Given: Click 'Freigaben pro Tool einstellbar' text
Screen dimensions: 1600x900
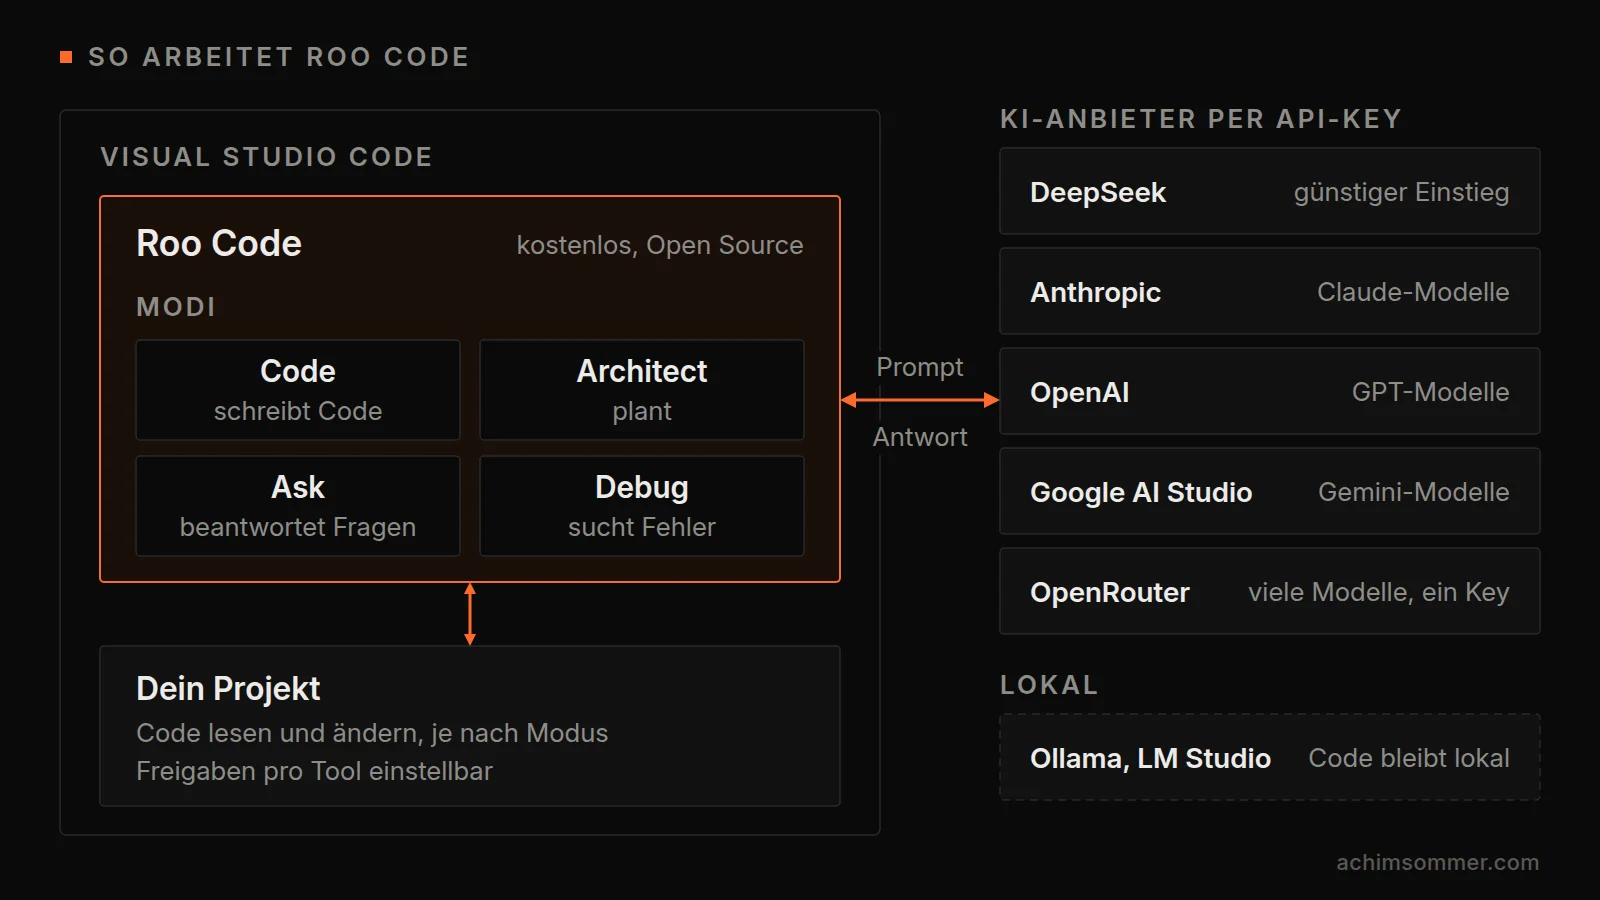Looking at the screenshot, I should (x=314, y=772).
